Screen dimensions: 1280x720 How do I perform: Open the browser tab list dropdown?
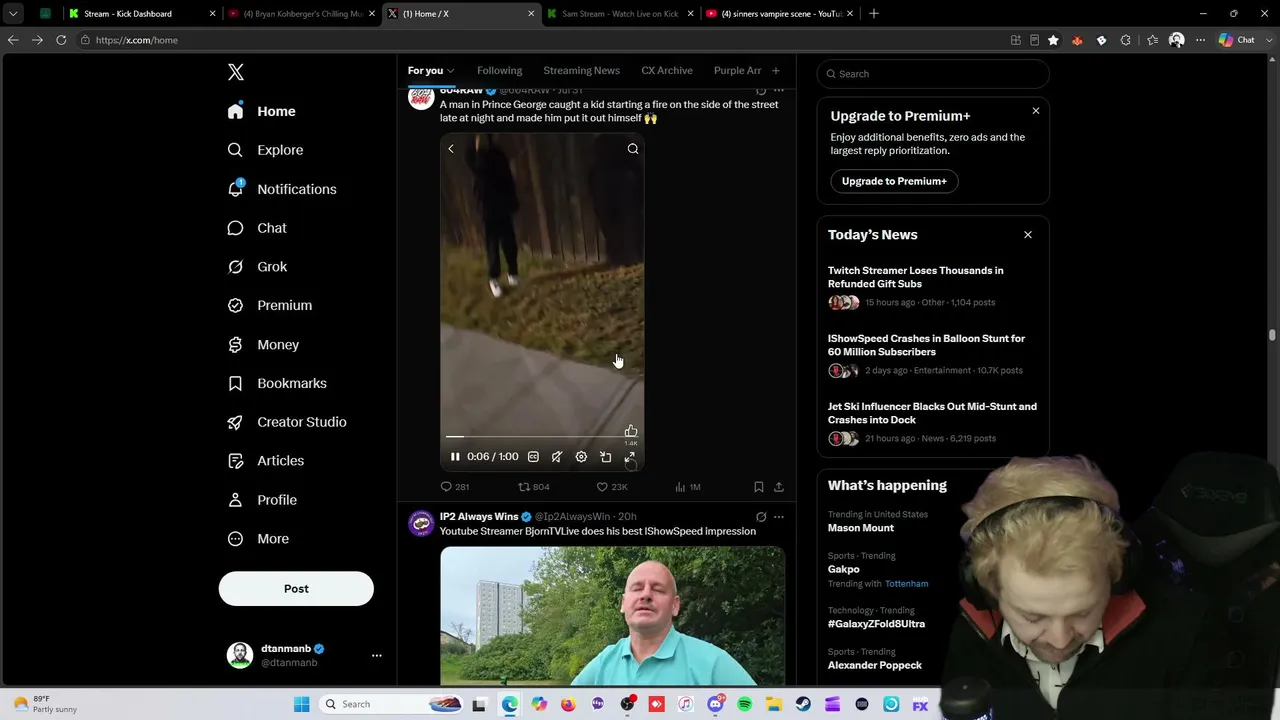(13, 14)
